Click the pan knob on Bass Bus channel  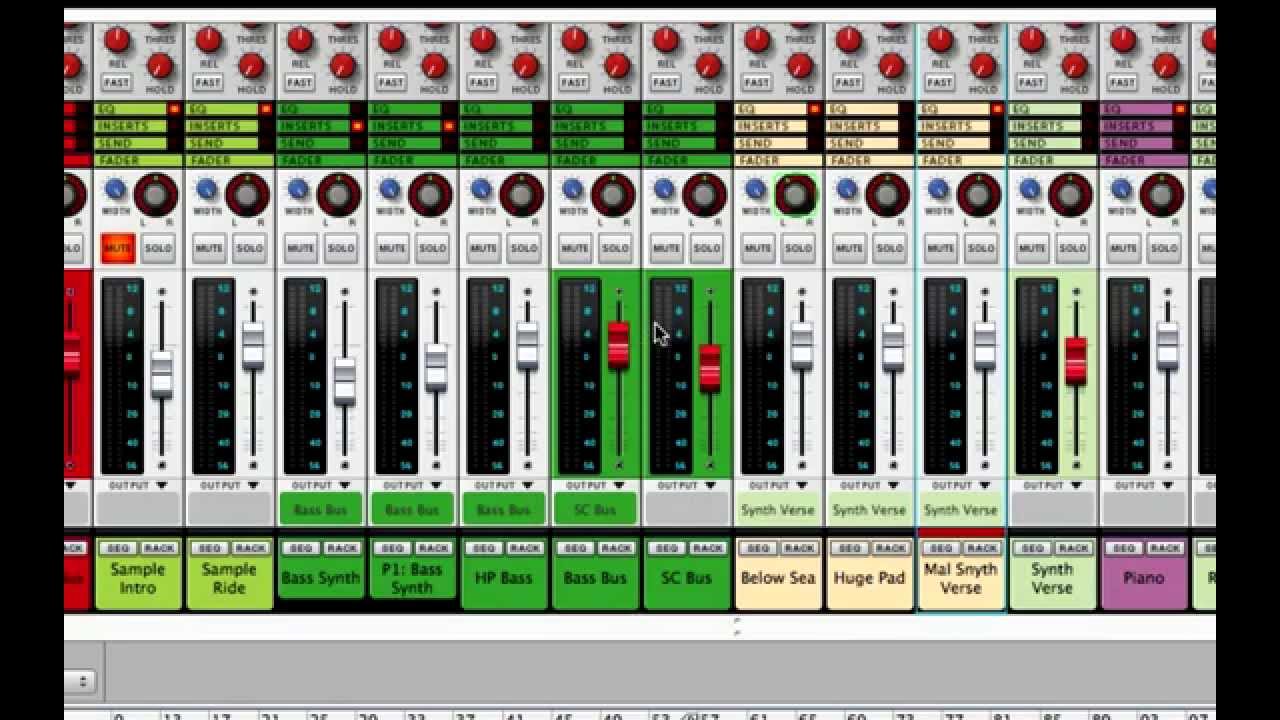pyautogui.click(x=613, y=194)
